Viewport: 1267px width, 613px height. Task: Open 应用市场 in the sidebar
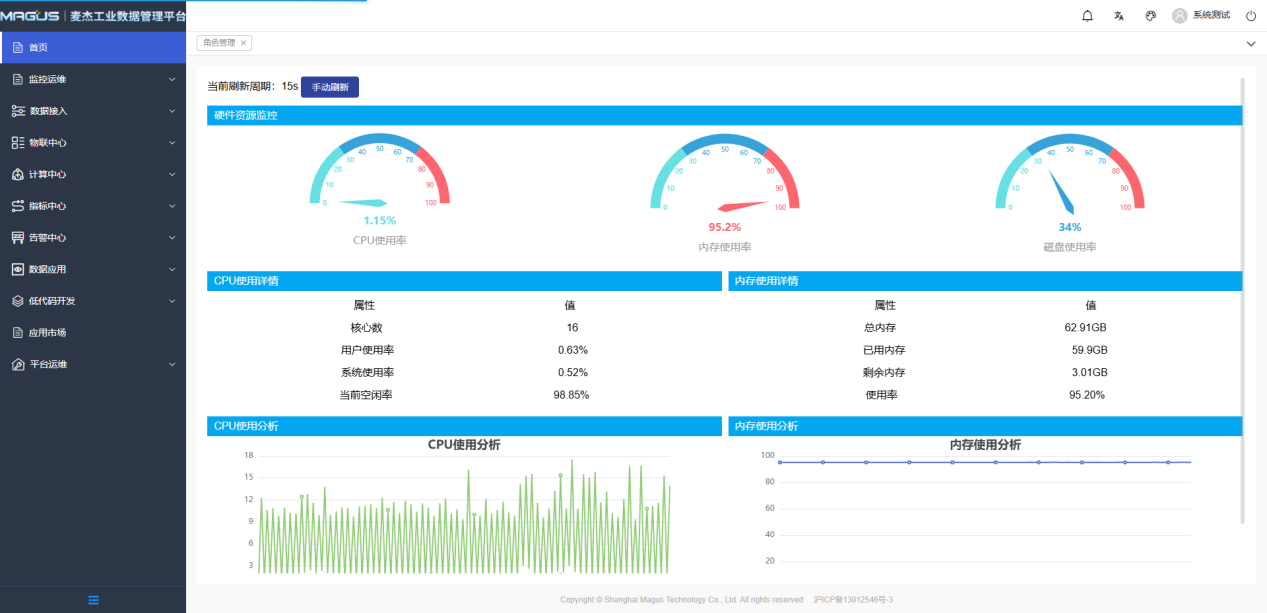pos(47,333)
